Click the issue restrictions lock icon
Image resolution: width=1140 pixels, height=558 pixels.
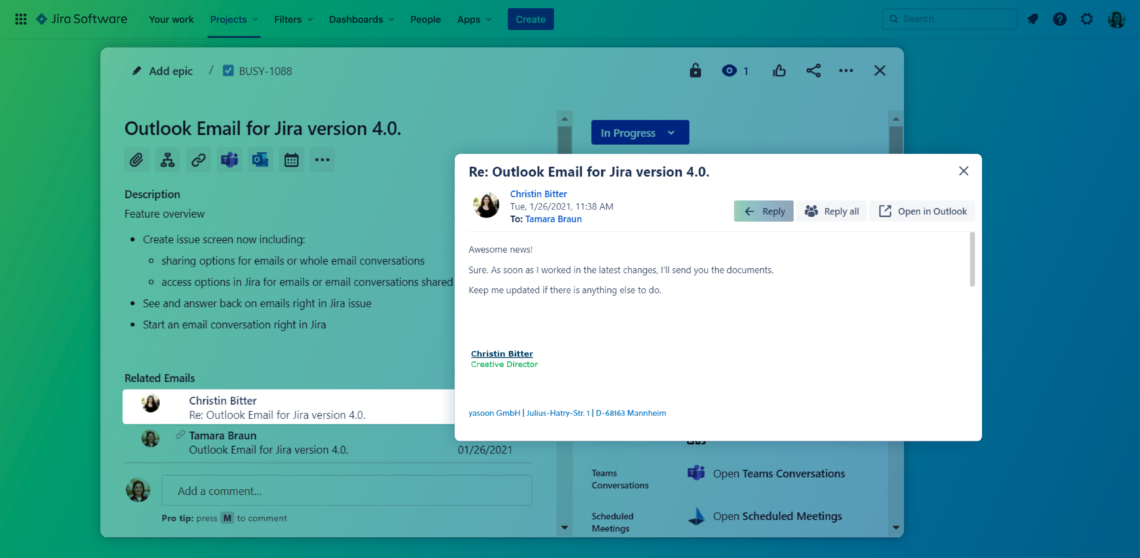(x=695, y=71)
